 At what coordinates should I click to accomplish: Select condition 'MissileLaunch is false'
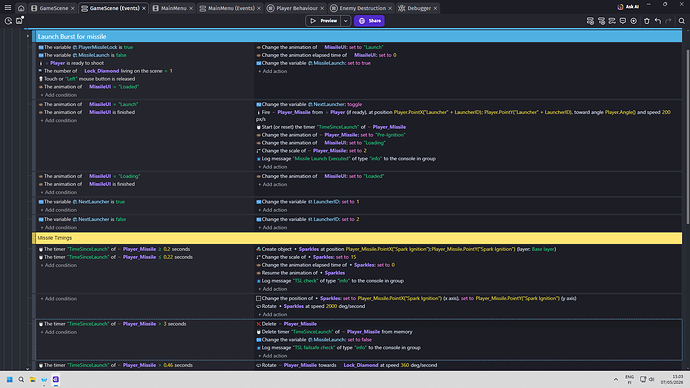tap(83, 55)
